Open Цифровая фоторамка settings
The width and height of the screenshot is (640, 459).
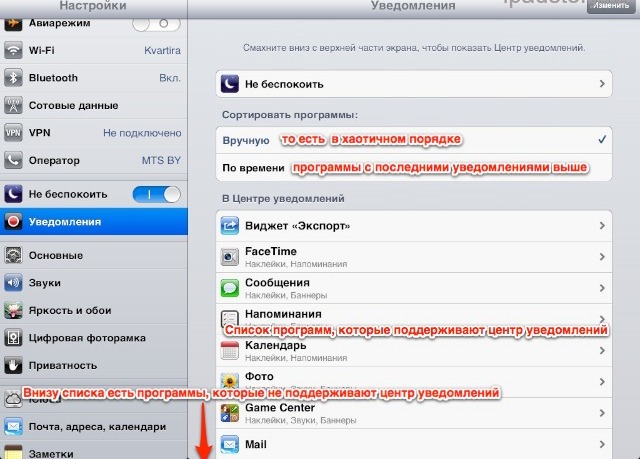94,338
